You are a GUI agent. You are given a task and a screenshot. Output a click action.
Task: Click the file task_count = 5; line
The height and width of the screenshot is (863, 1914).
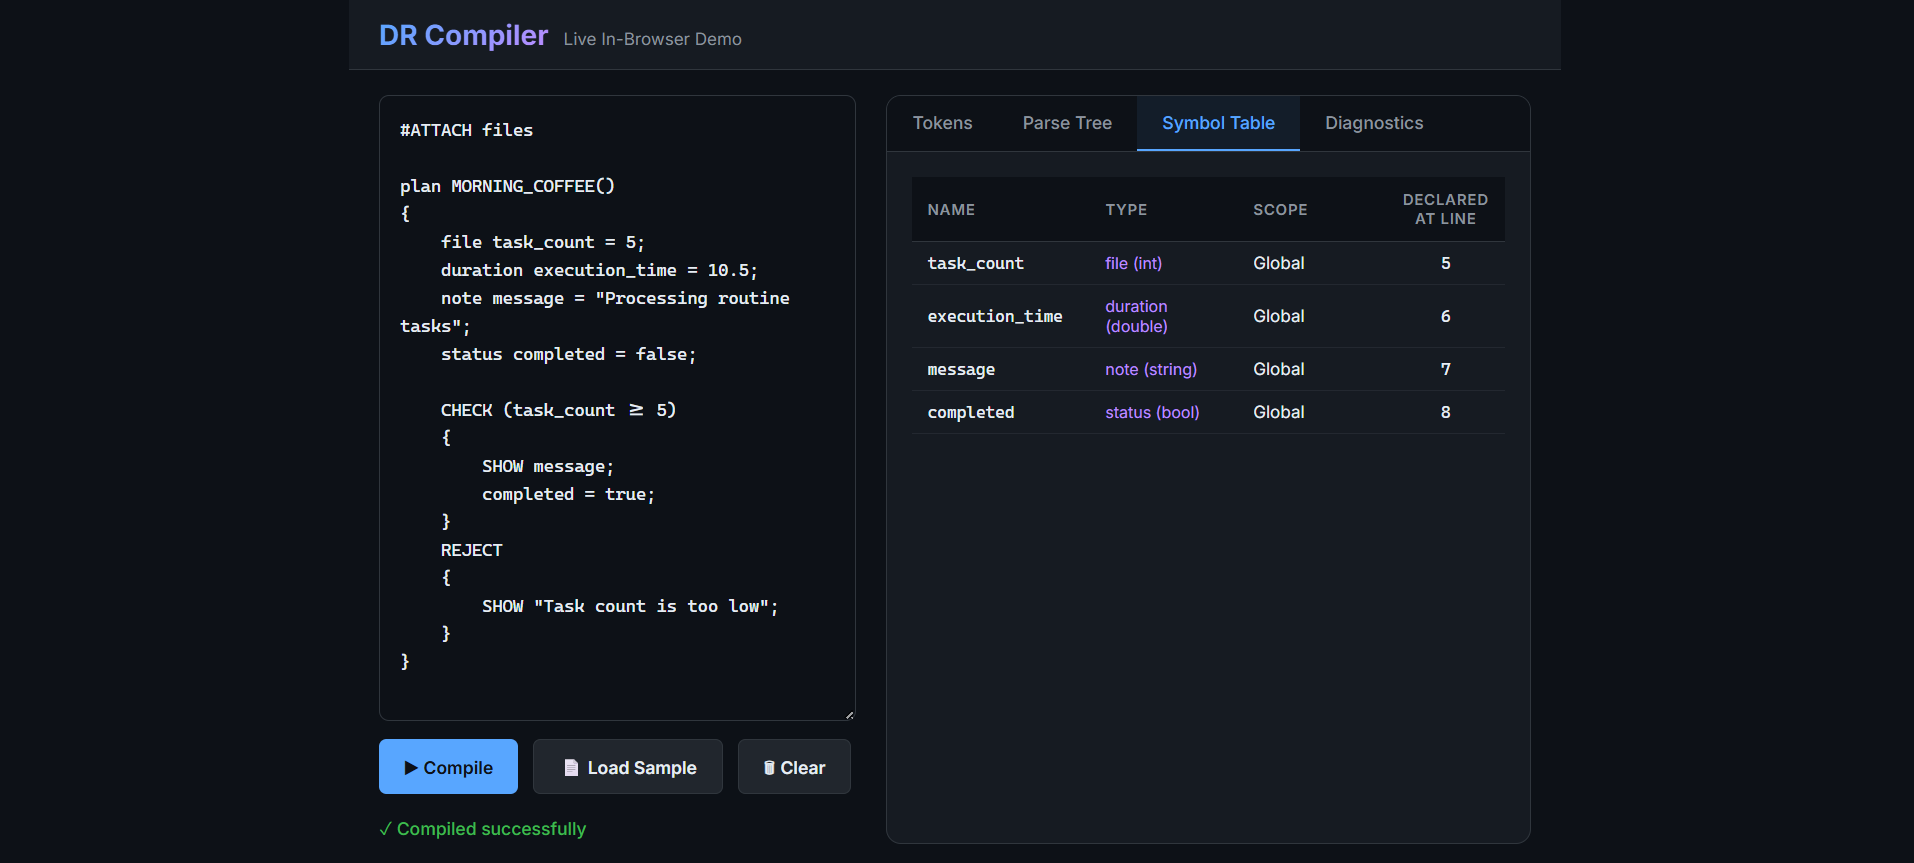click(542, 242)
